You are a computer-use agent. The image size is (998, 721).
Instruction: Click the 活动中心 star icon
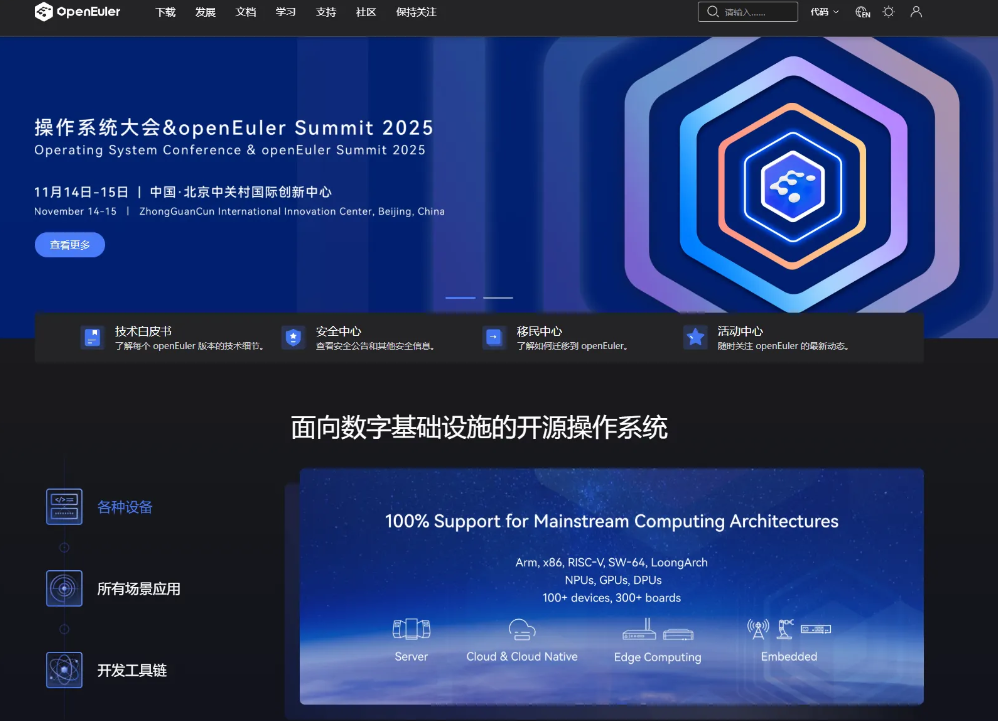point(695,337)
